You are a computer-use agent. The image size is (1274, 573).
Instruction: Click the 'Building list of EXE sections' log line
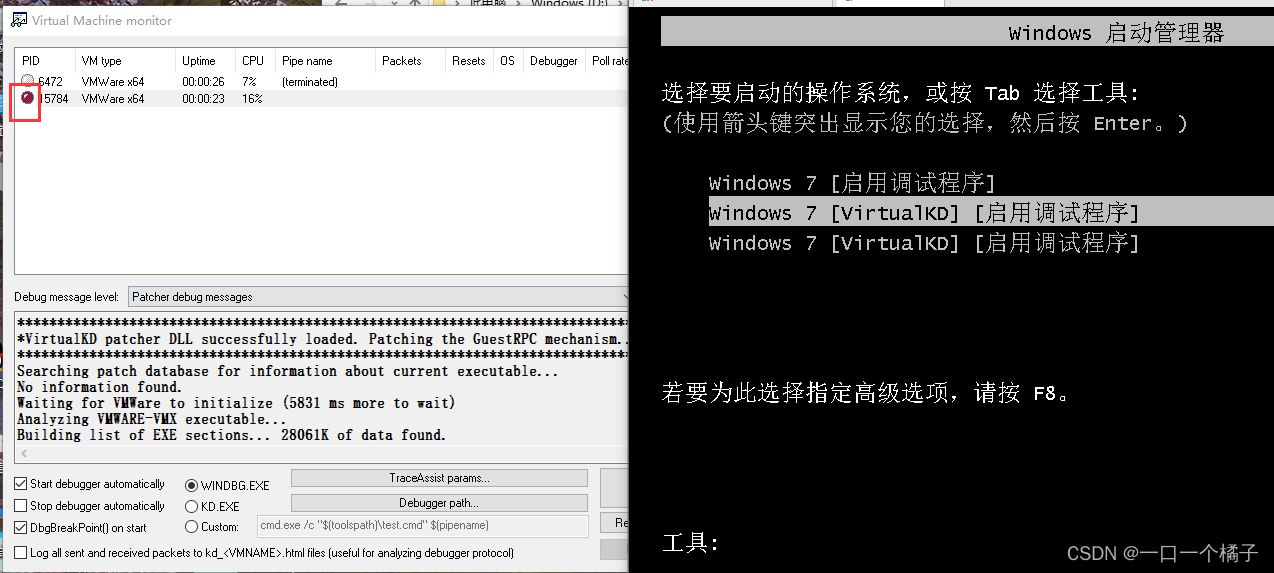click(x=232, y=435)
